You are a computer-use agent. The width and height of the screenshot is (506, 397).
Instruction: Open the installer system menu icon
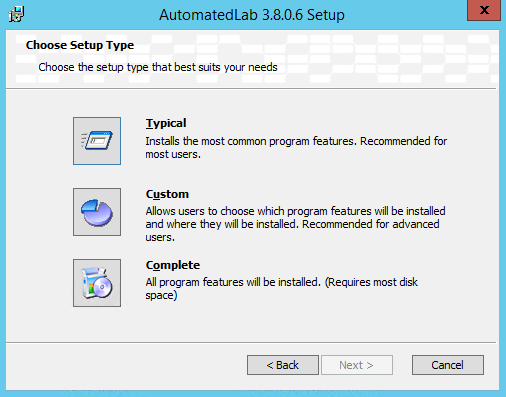16,14
